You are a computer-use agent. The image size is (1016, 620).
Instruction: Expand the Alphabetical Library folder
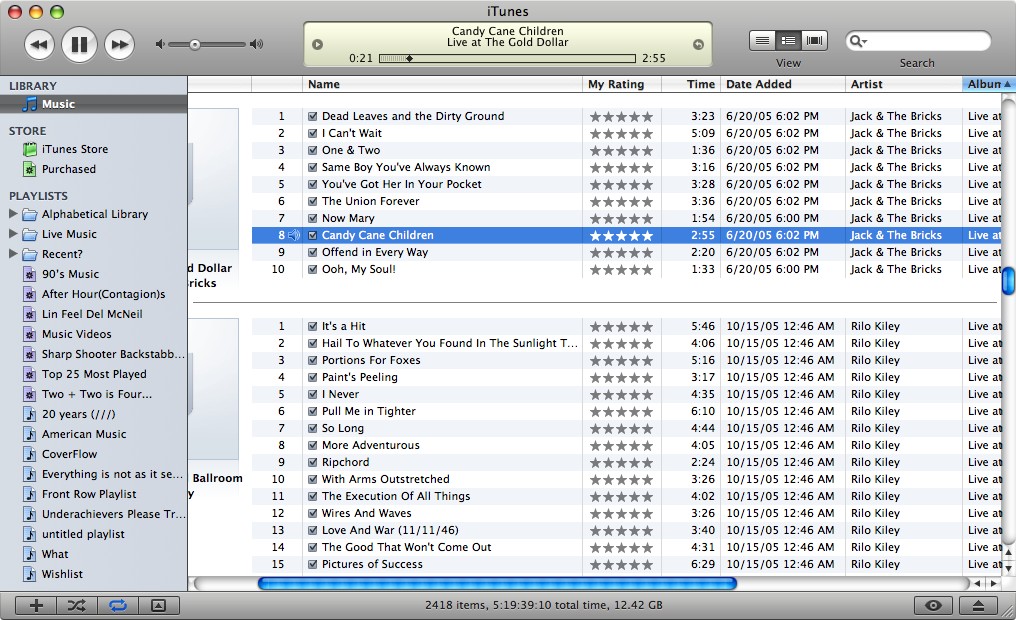13,213
